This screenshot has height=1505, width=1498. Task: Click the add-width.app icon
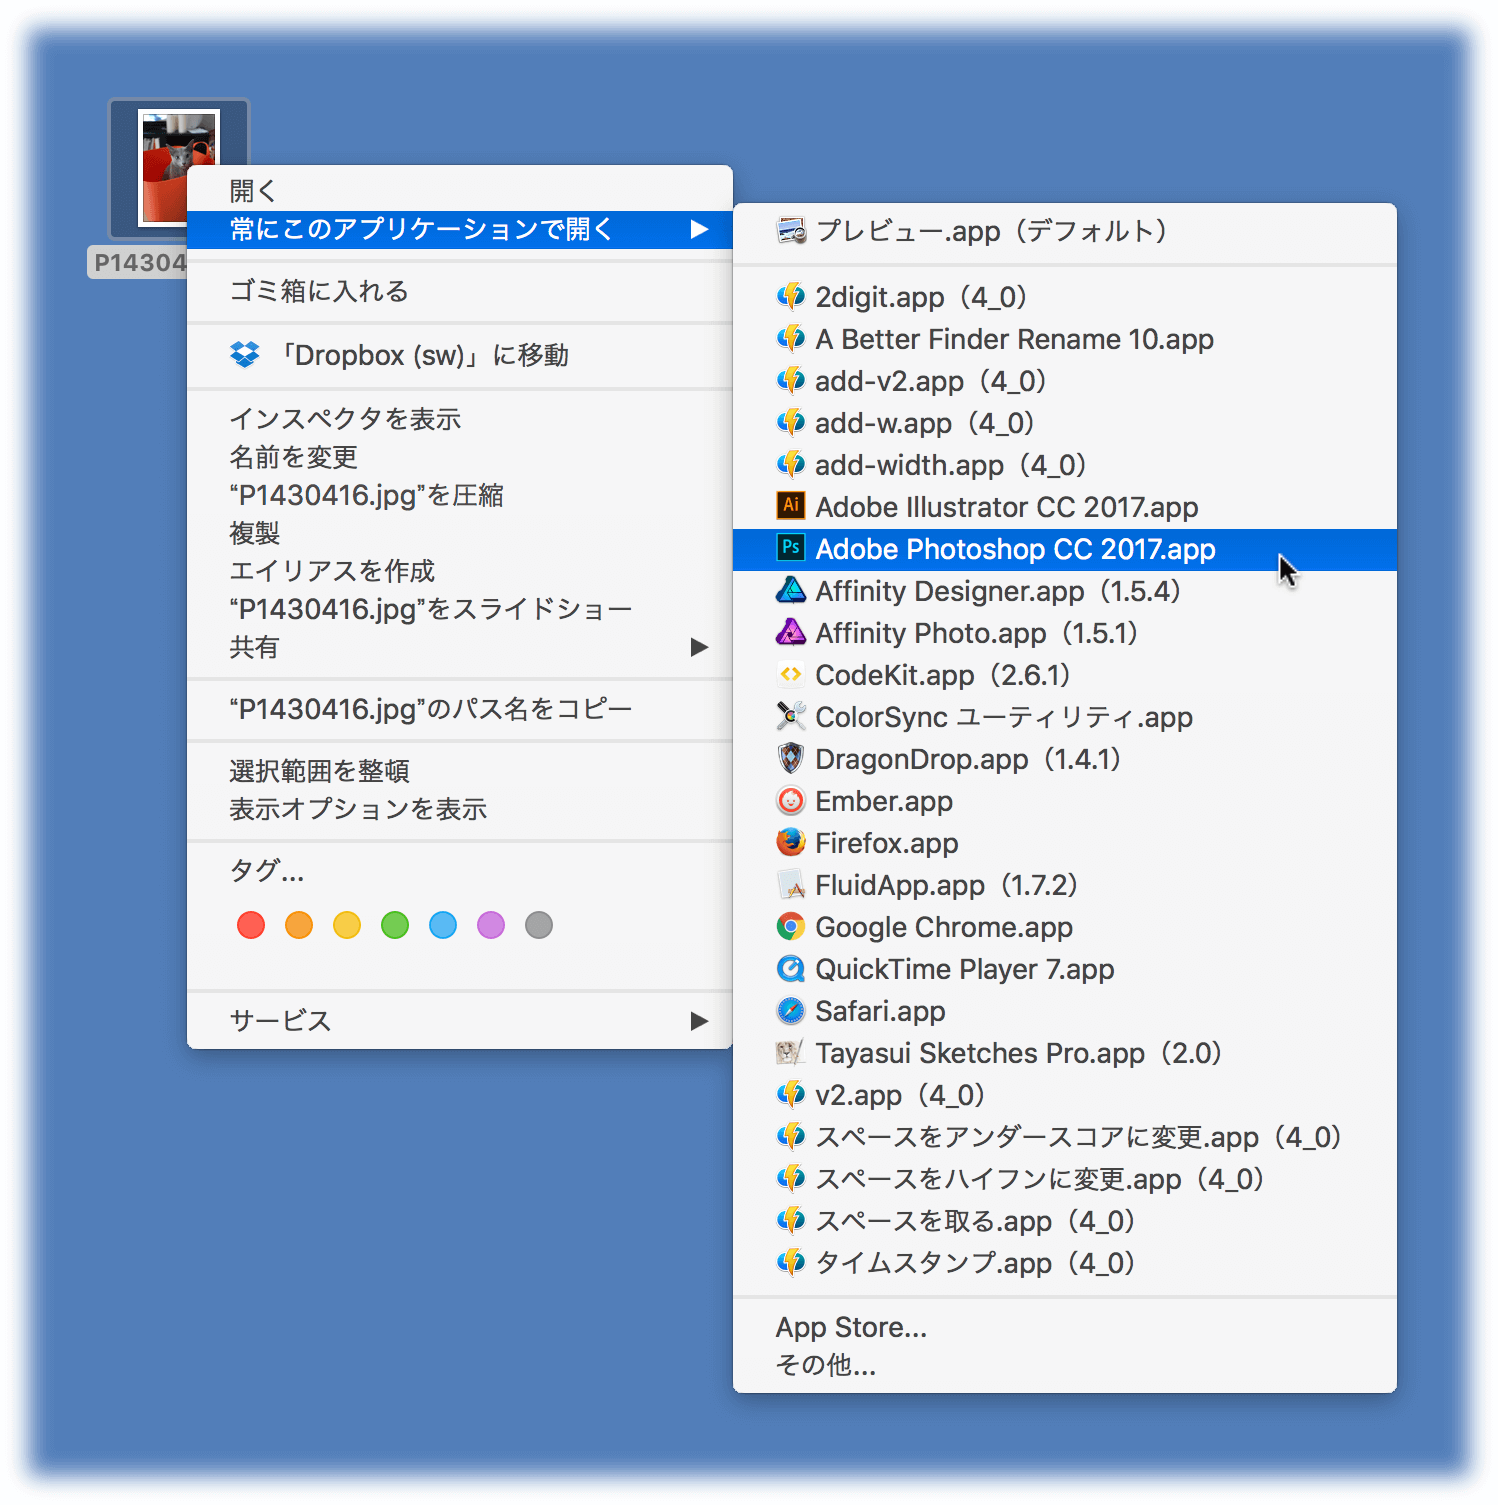click(x=791, y=465)
